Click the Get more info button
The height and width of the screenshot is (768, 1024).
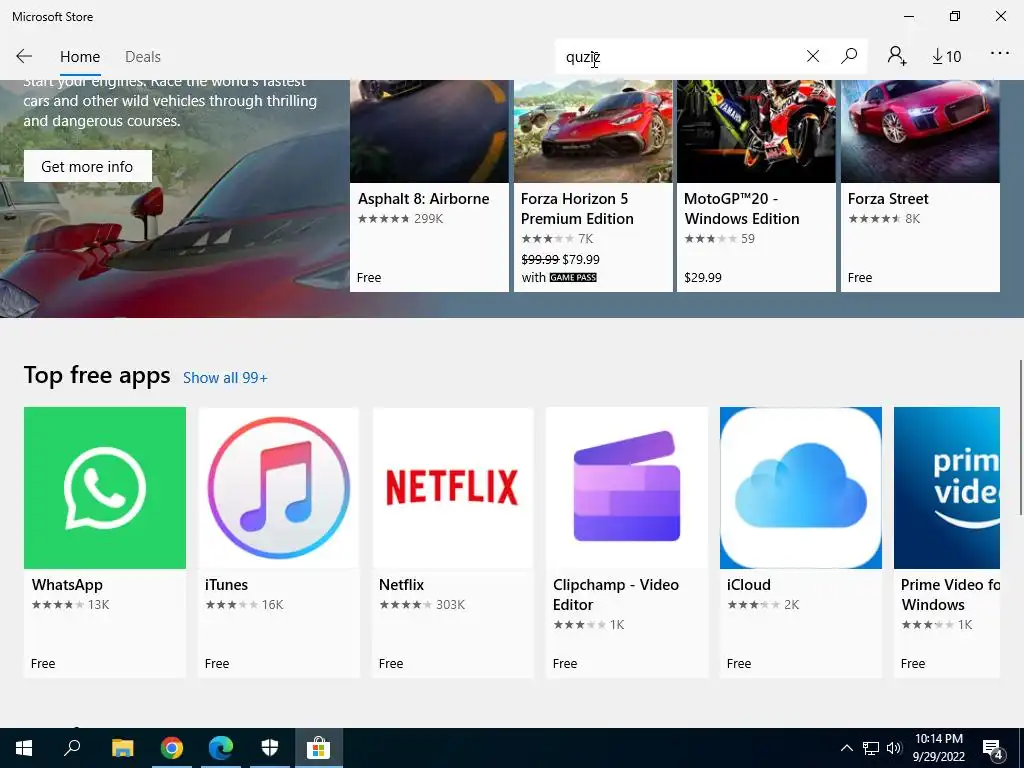tap(88, 166)
